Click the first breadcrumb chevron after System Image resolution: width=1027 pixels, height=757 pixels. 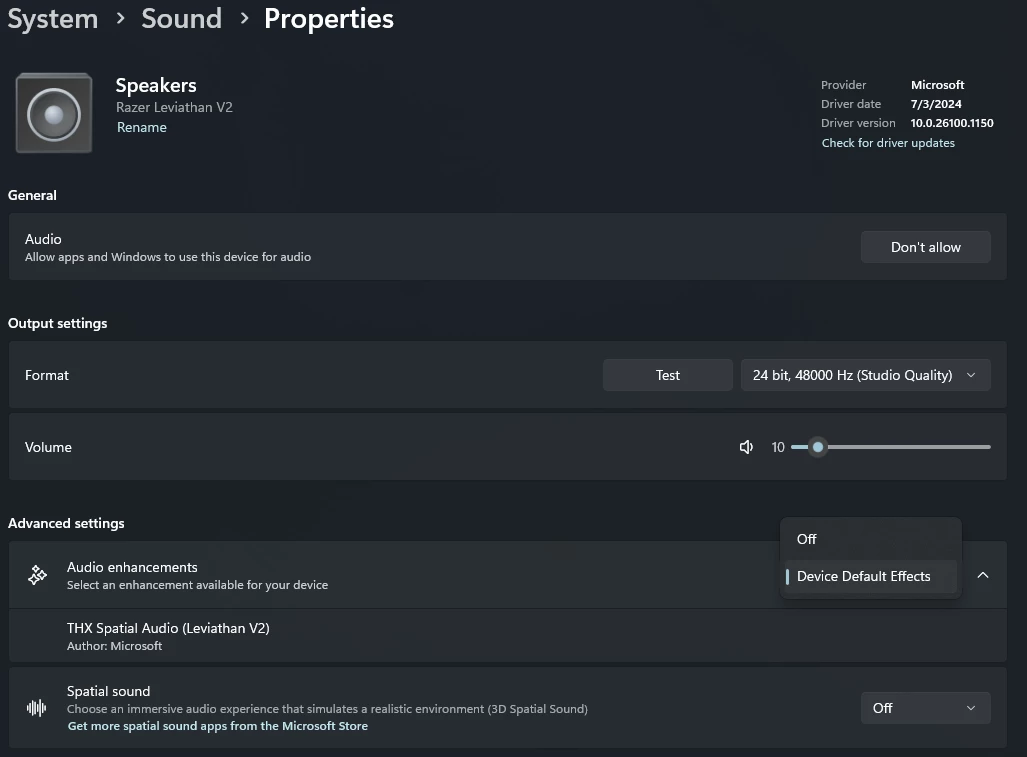click(x=120, y=18)
